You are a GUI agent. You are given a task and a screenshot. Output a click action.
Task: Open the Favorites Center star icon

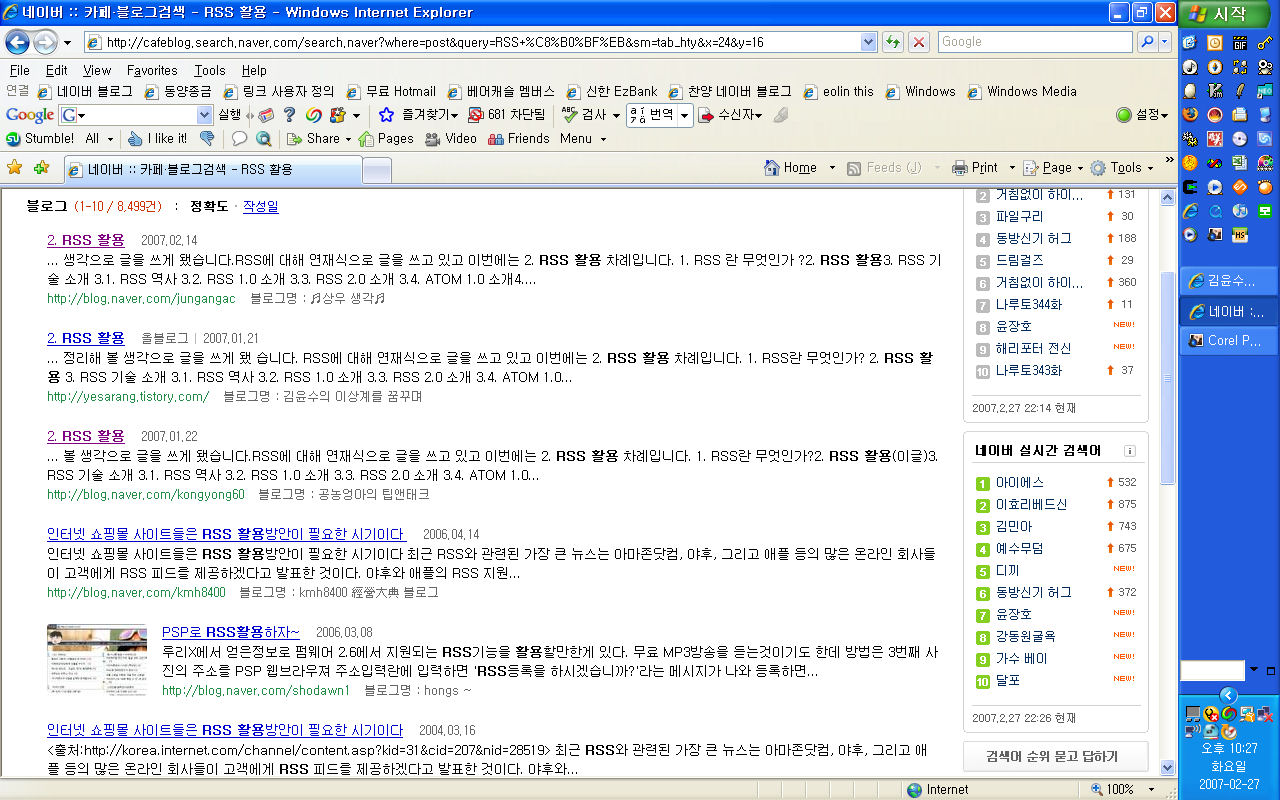15,167
